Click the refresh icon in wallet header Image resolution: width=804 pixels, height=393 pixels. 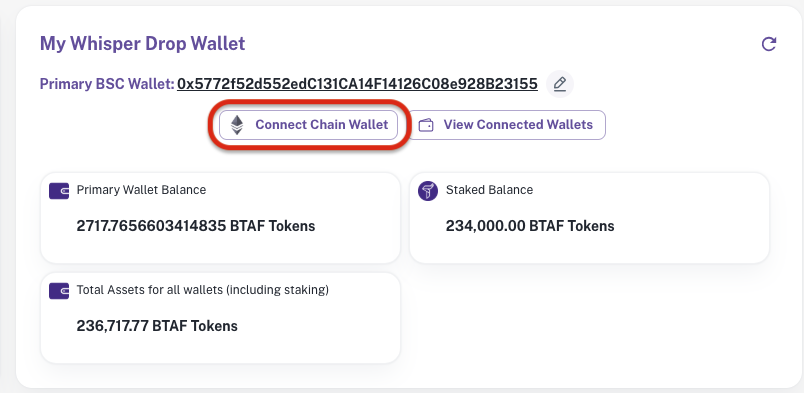(x=768, y=44)
